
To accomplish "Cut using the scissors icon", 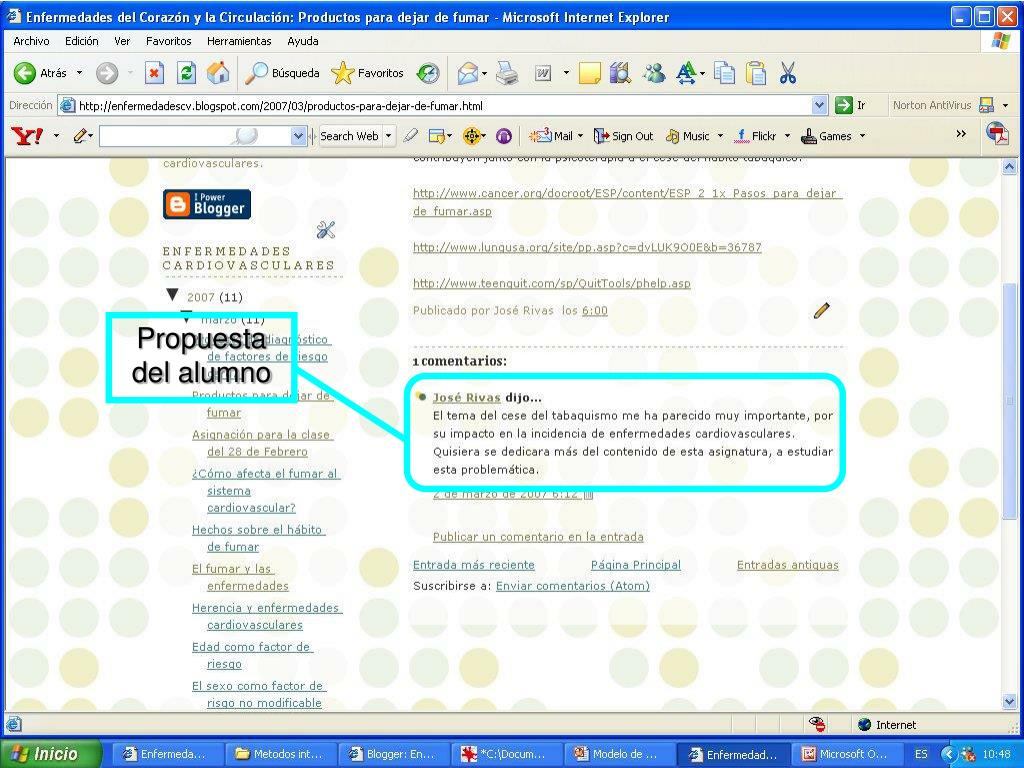I will click(788, 73).
